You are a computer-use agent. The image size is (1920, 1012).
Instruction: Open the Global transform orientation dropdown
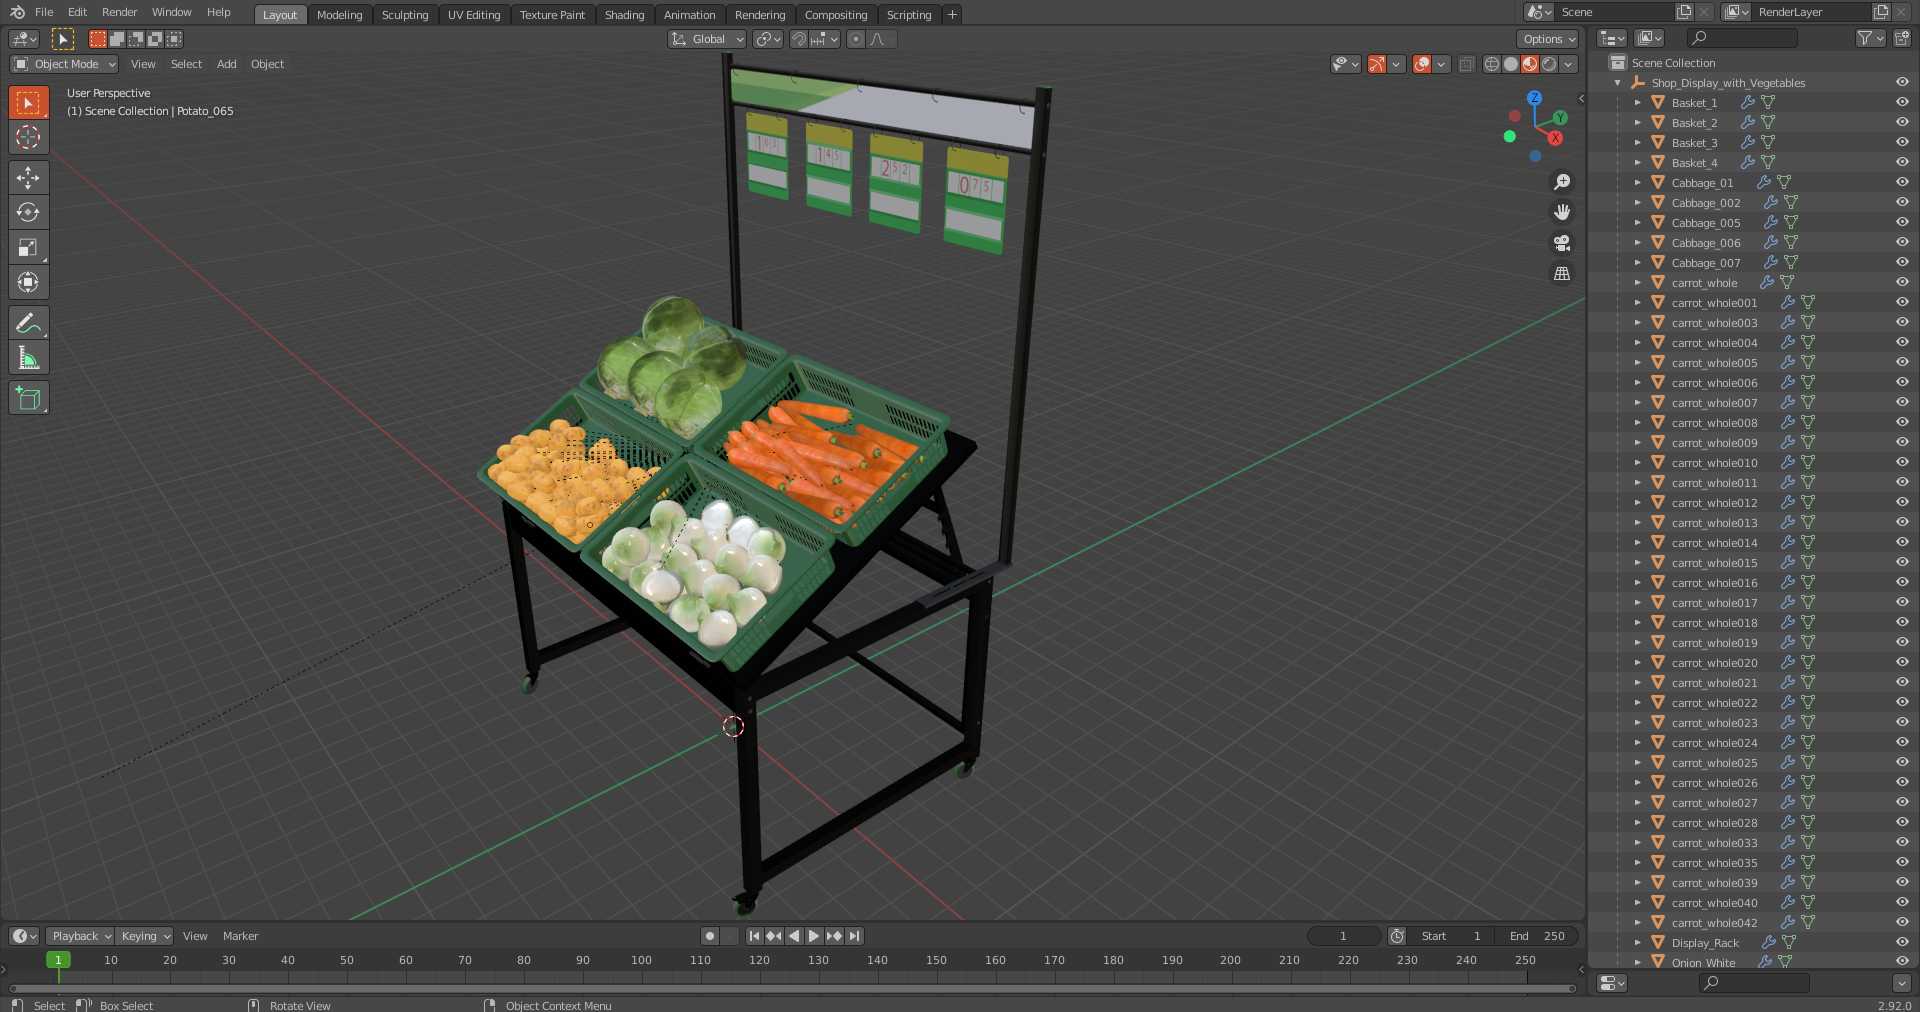pyautogui.click(x=708, y=39)
